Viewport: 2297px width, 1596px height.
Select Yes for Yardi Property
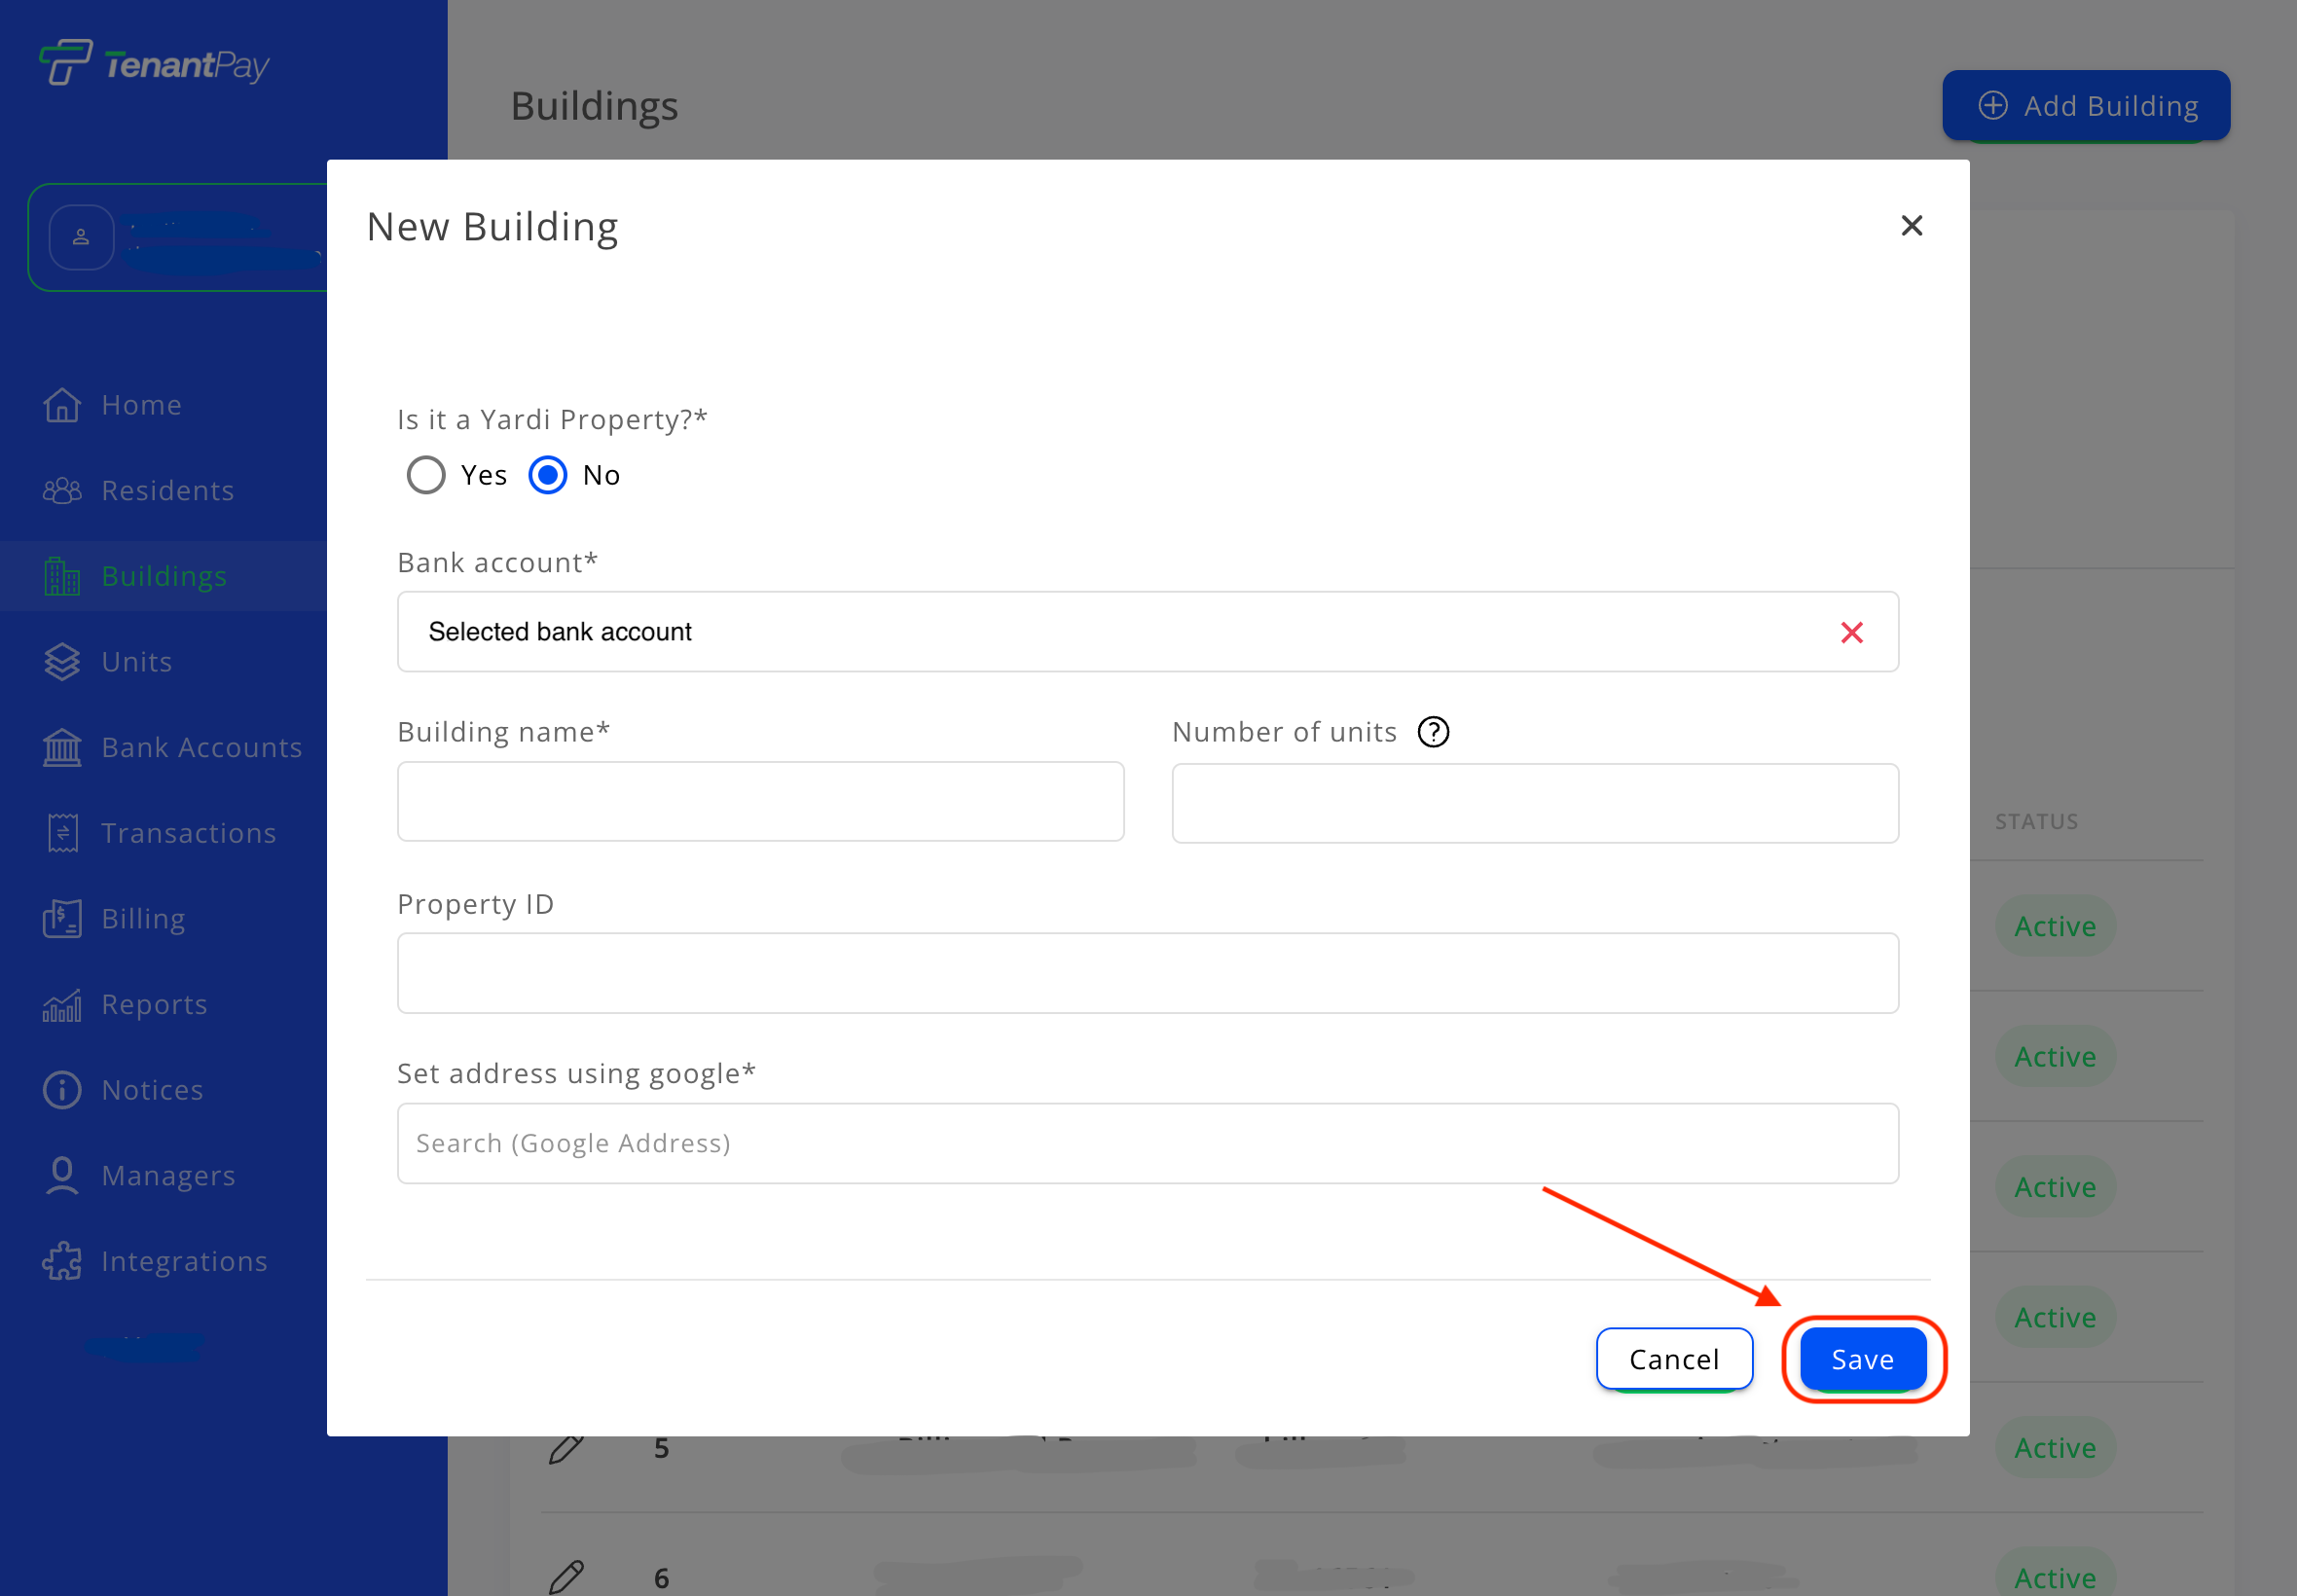click(x=426, y=476)
